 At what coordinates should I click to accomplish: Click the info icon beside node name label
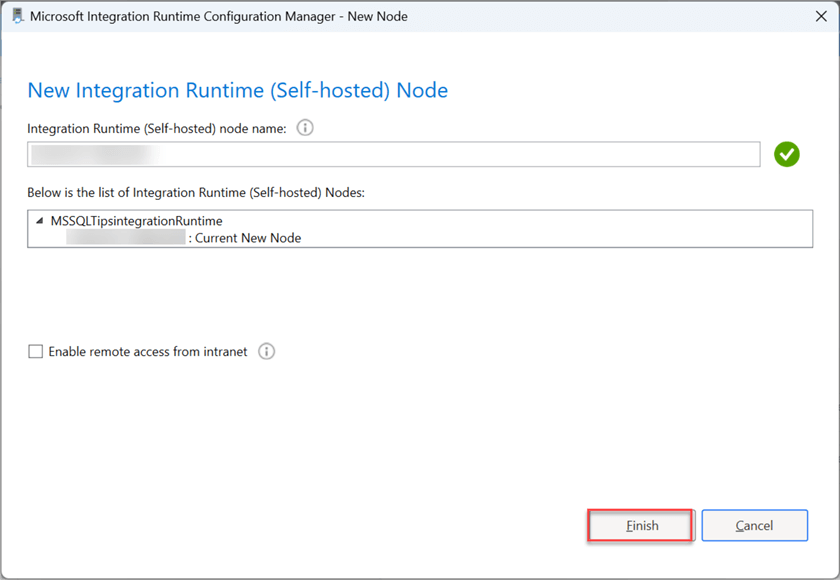(305, 128)
